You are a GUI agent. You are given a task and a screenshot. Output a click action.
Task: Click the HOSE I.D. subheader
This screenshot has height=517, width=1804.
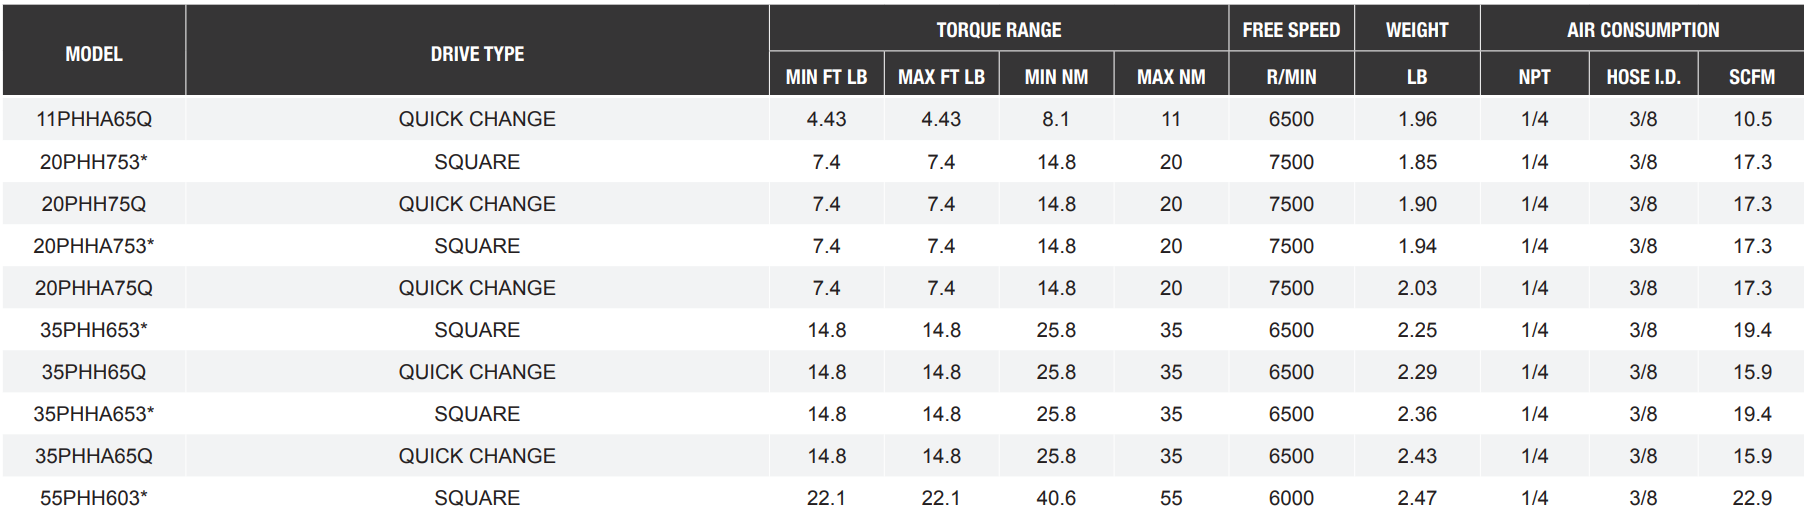click(x=1643, y=77)
